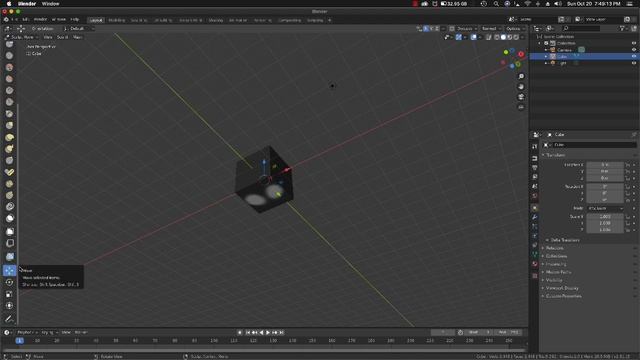Add a new workspace with plus button

(x=330, y=20)
